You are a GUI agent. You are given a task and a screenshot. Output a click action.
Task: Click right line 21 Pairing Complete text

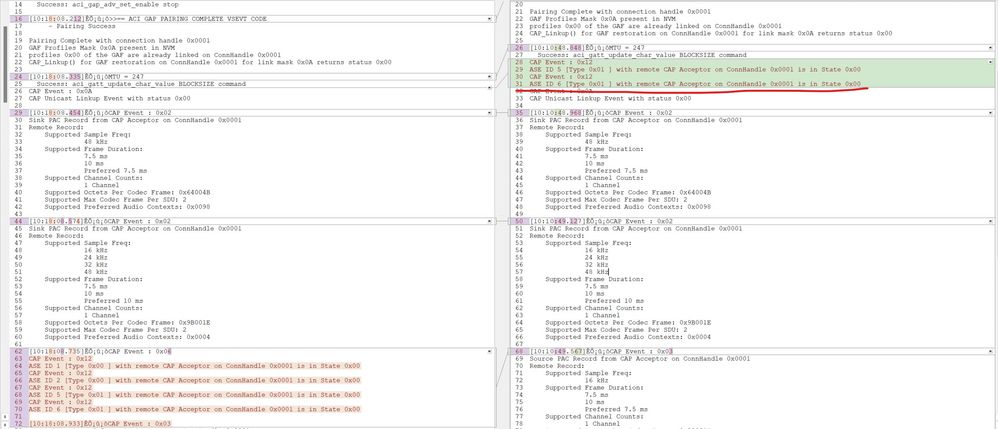621,11
